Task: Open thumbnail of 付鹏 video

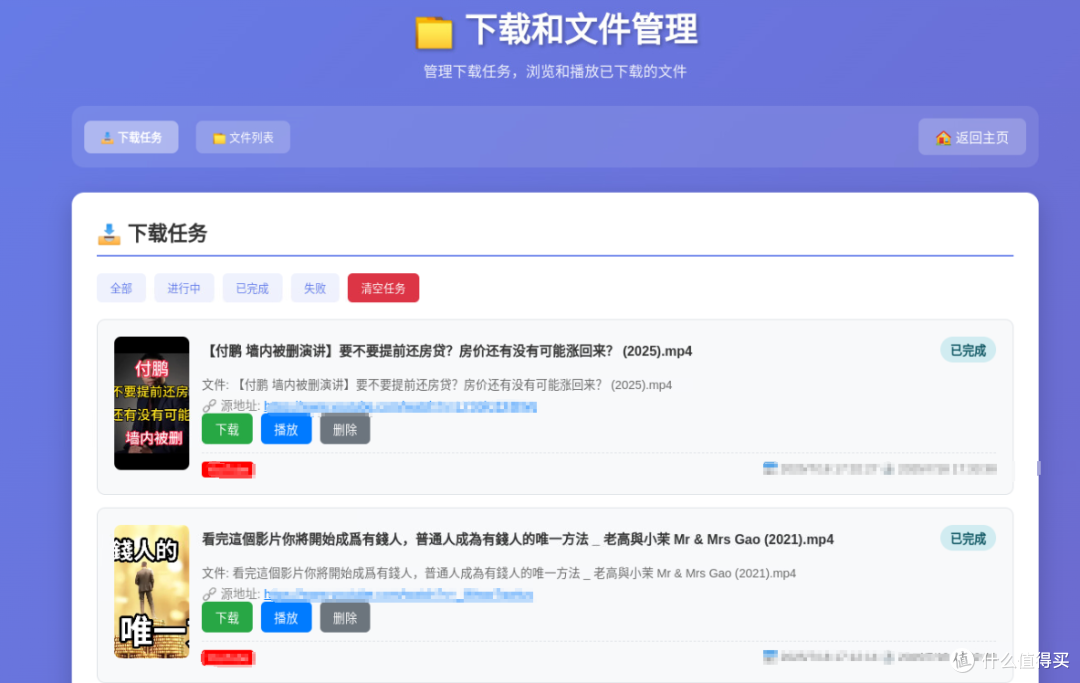Action: [x=152, y=403]
